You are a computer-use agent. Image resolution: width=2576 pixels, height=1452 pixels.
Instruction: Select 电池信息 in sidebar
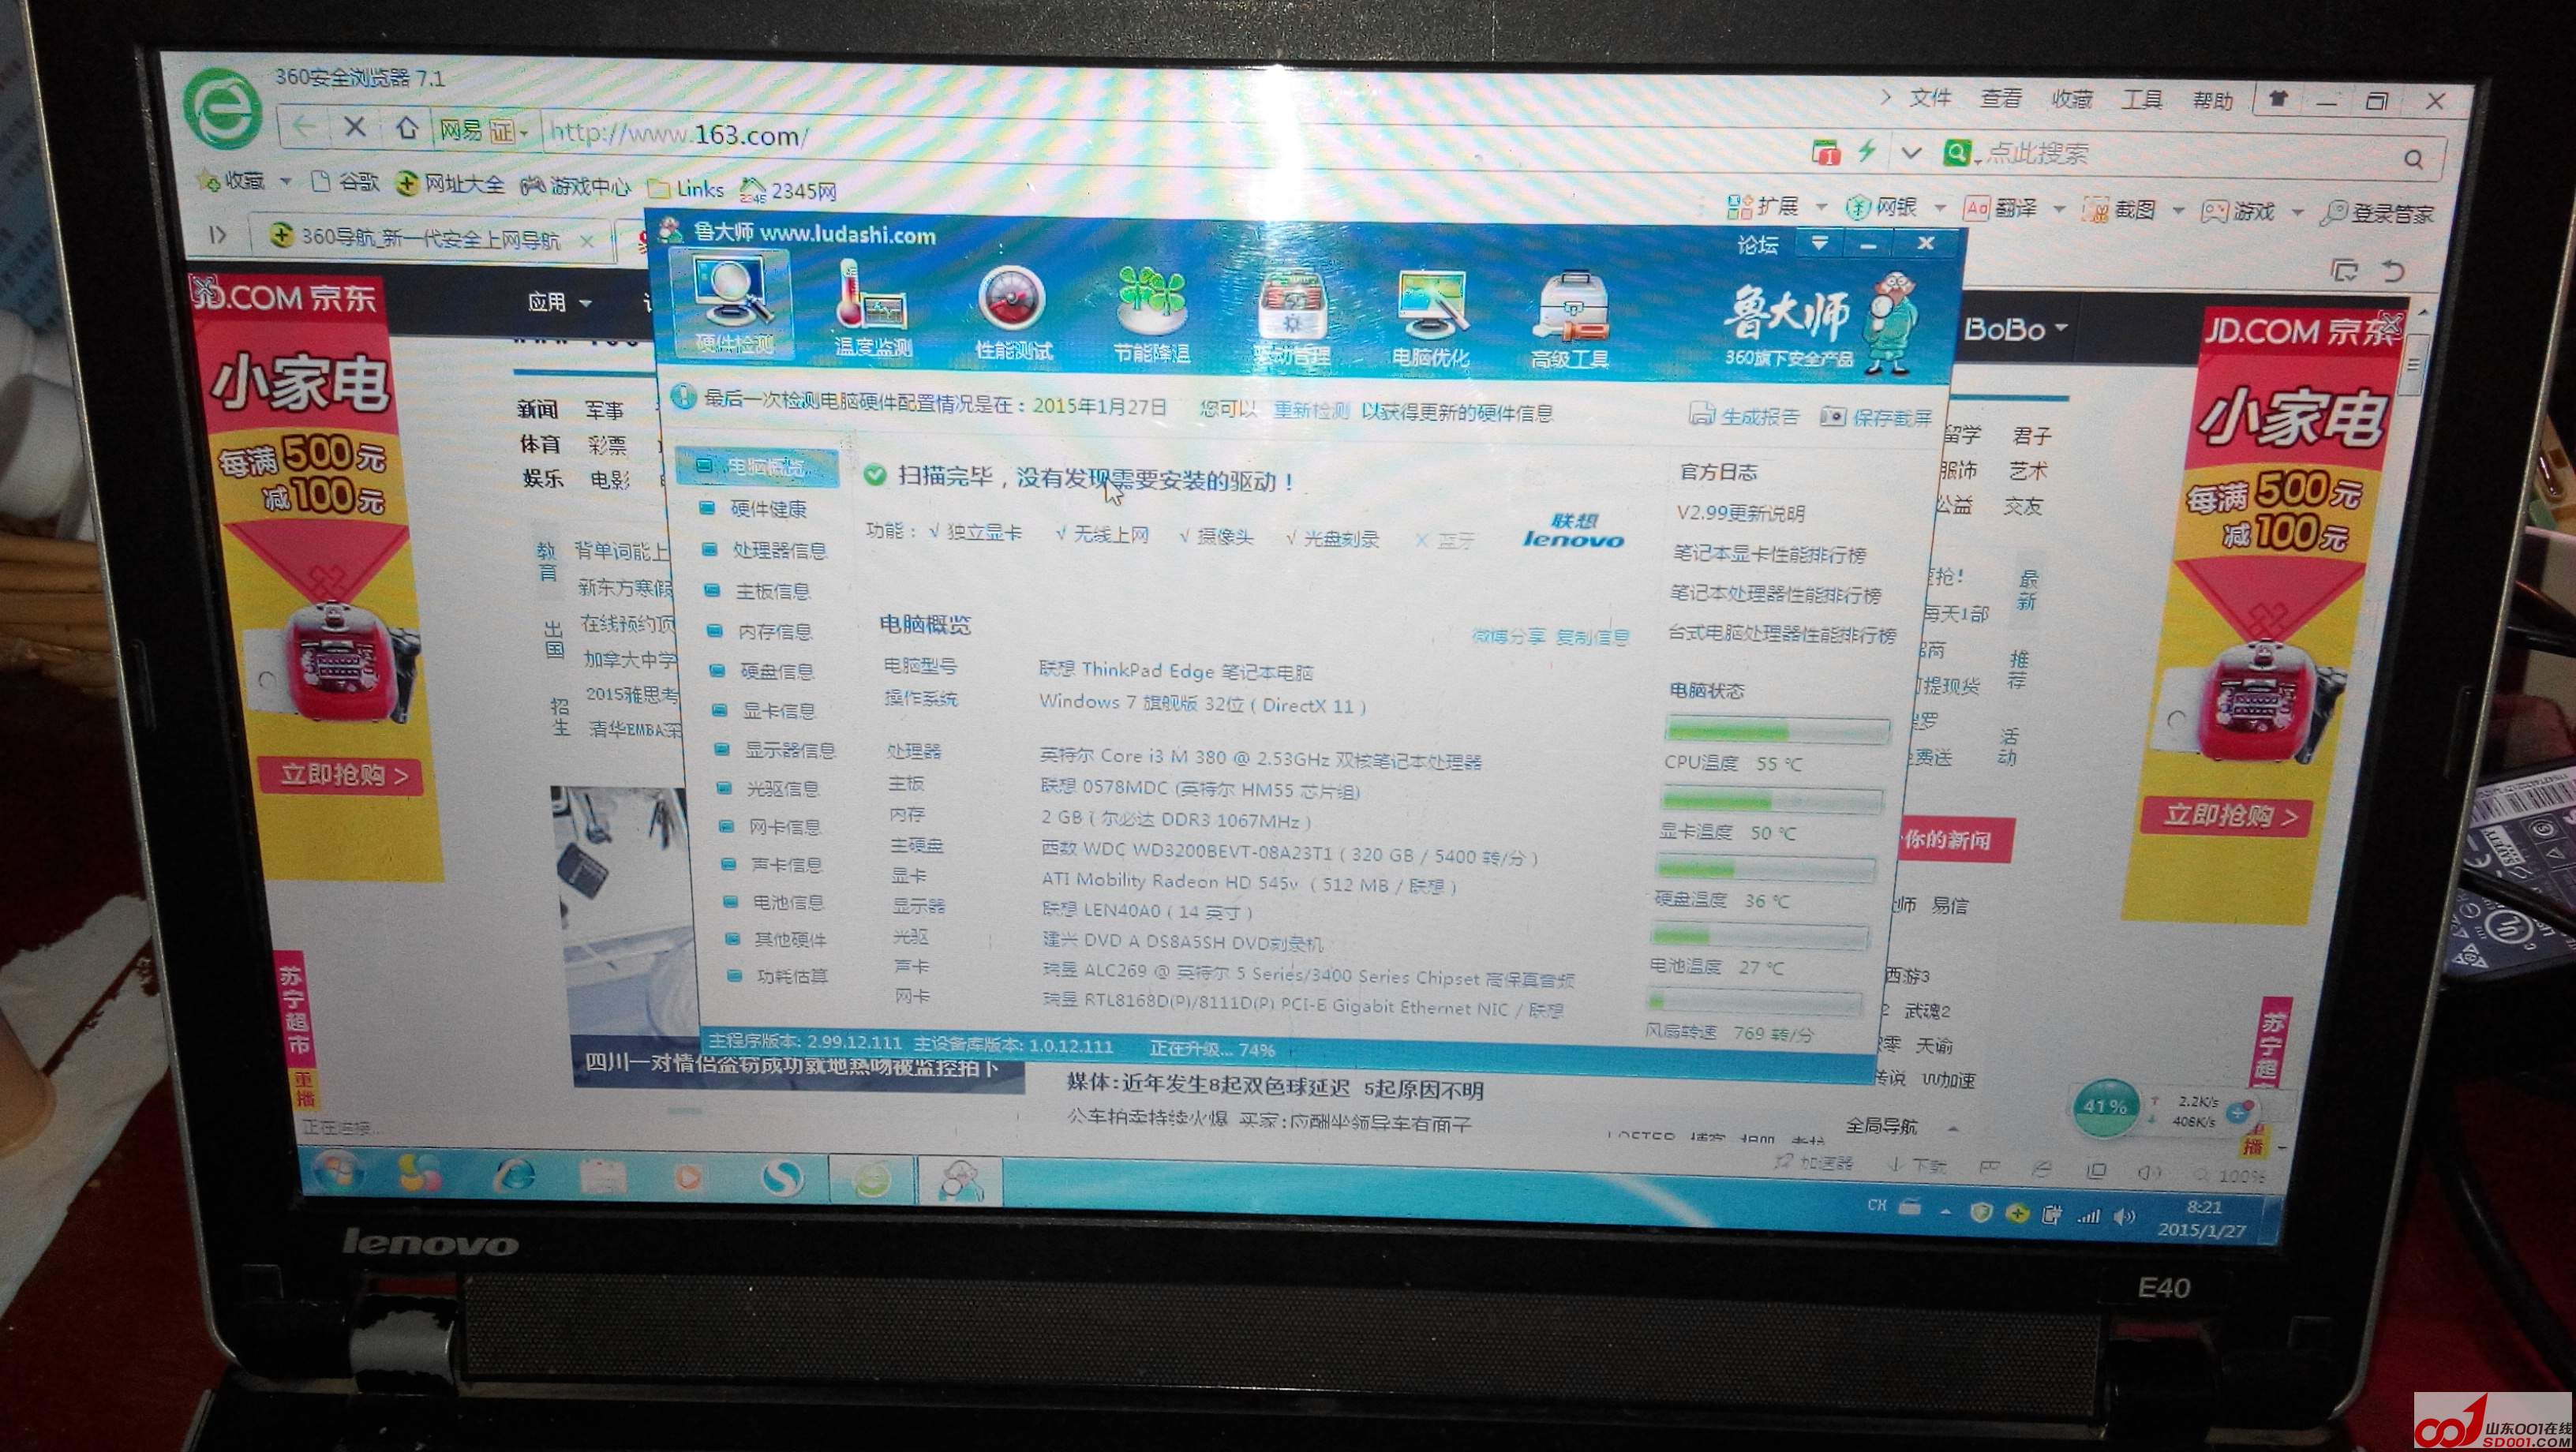[788, 902]
